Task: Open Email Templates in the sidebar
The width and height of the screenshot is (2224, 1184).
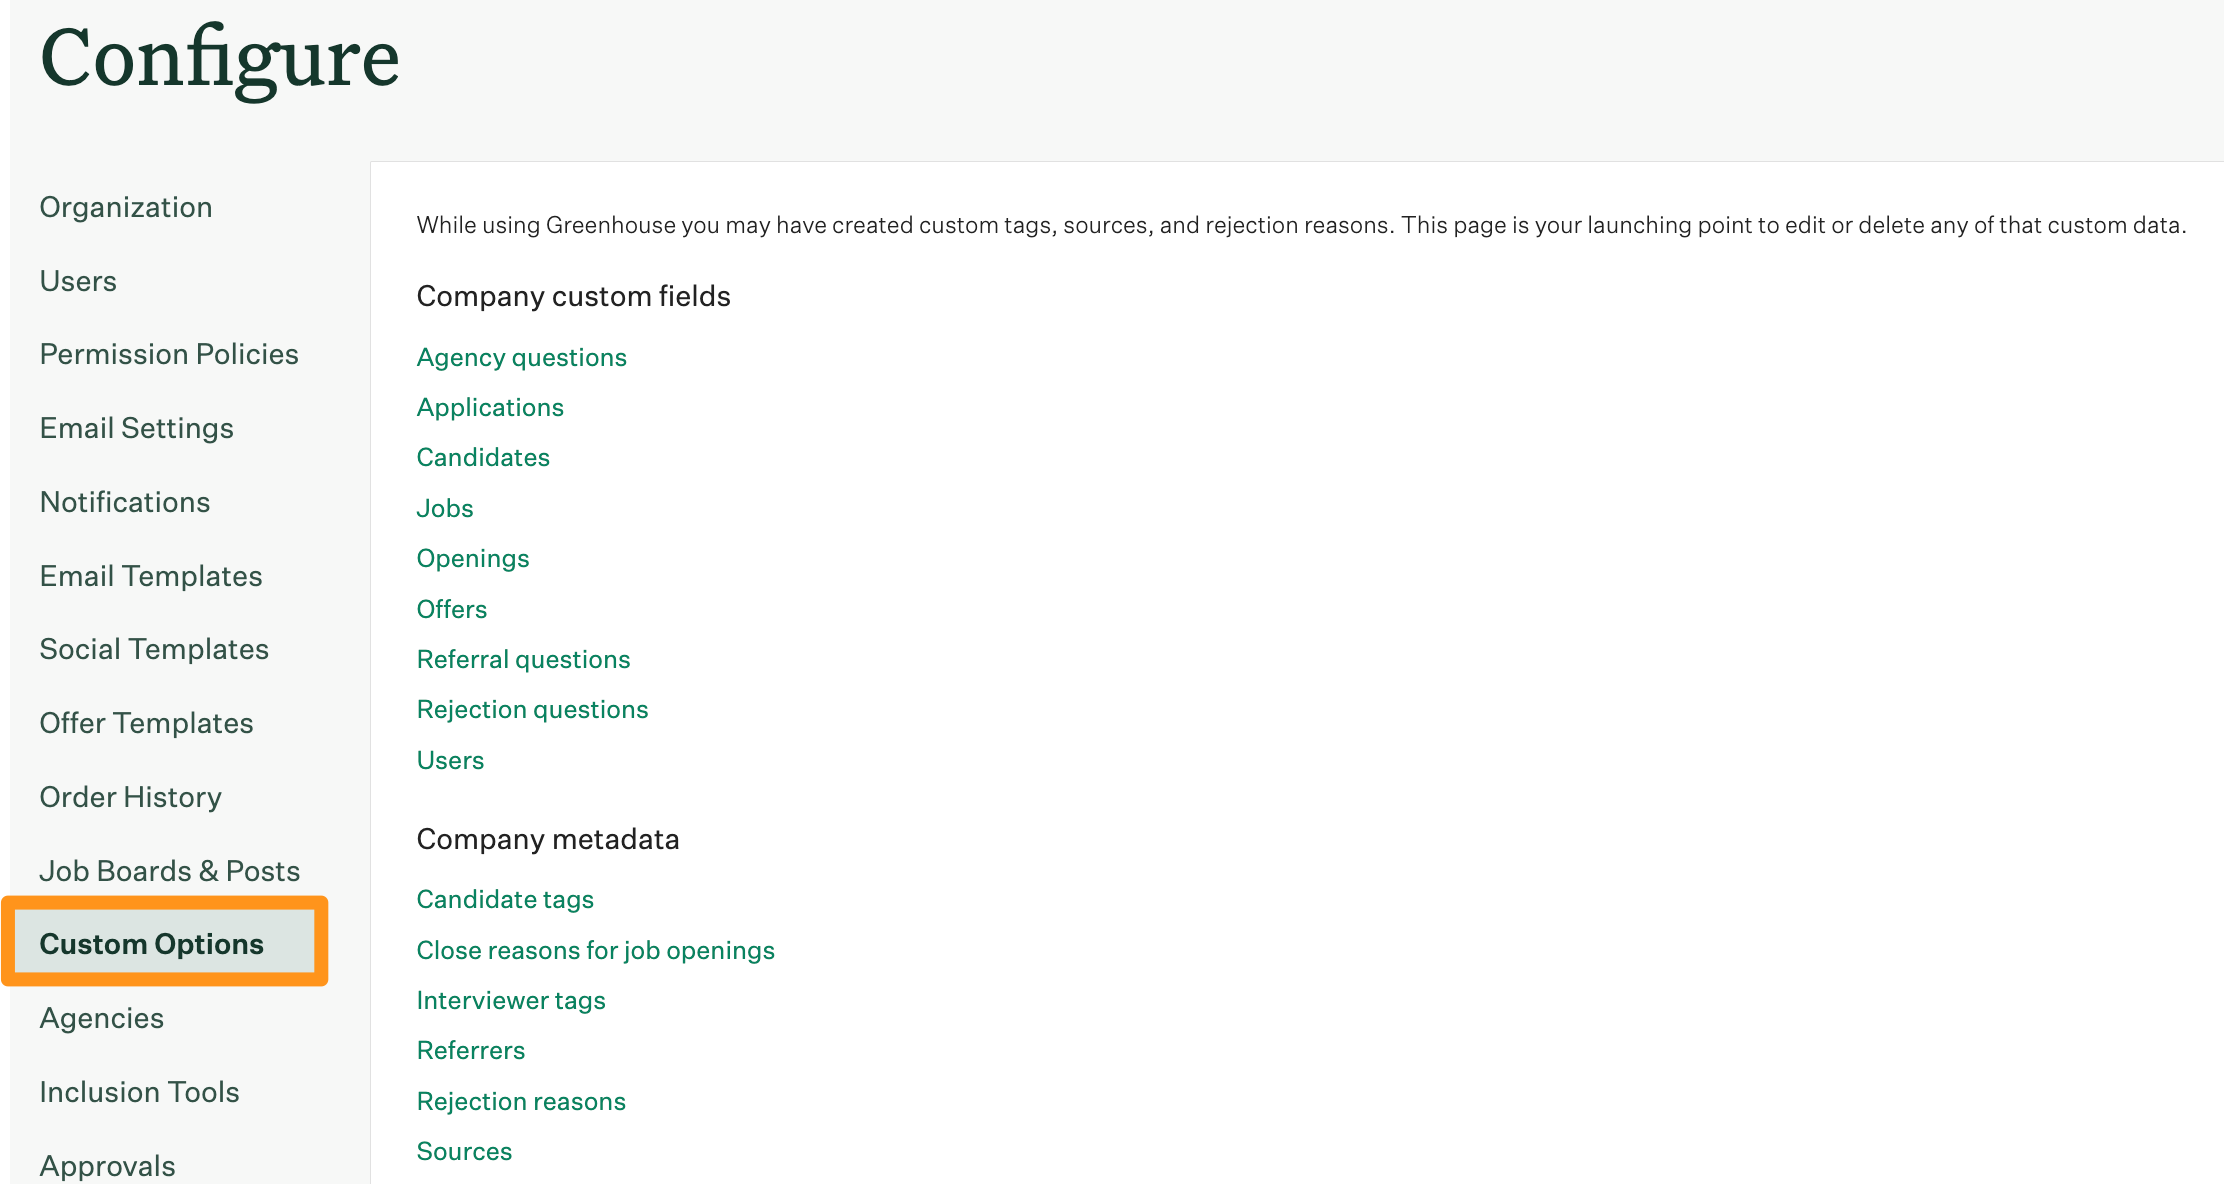Action: click(151, 576)
